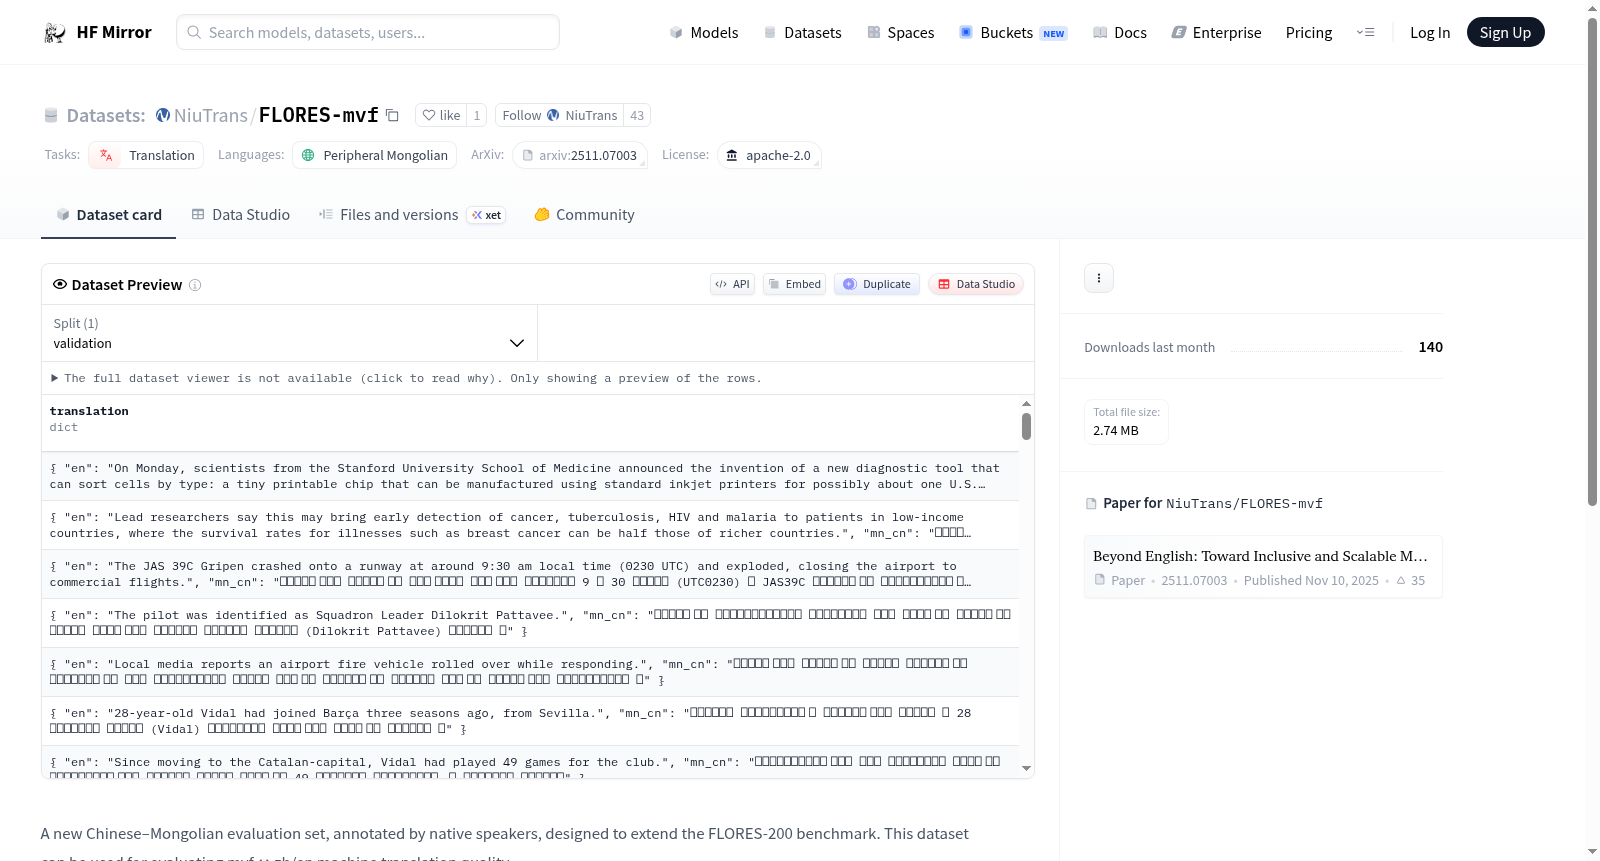Open Spaces in the top navigation

(901, 33)
